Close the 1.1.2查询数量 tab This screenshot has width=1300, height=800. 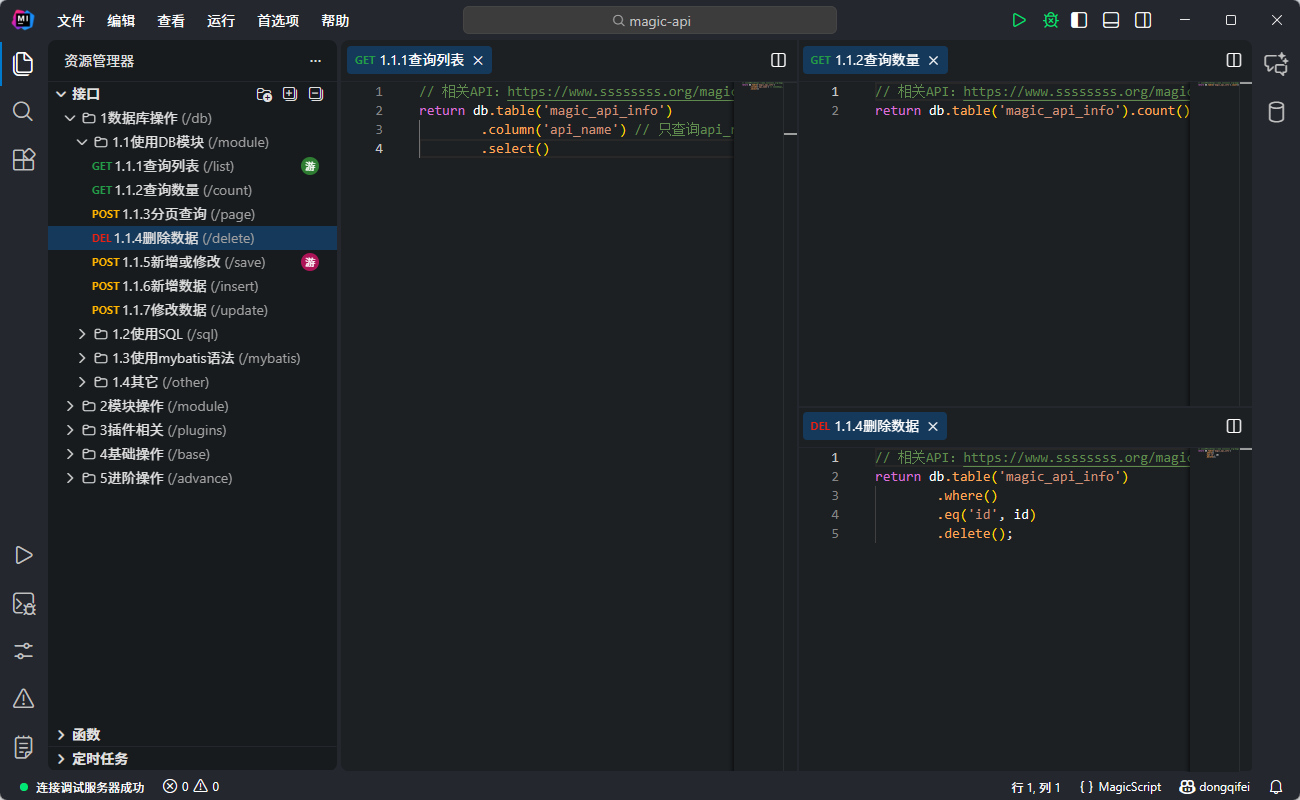(x=933, y=61)
